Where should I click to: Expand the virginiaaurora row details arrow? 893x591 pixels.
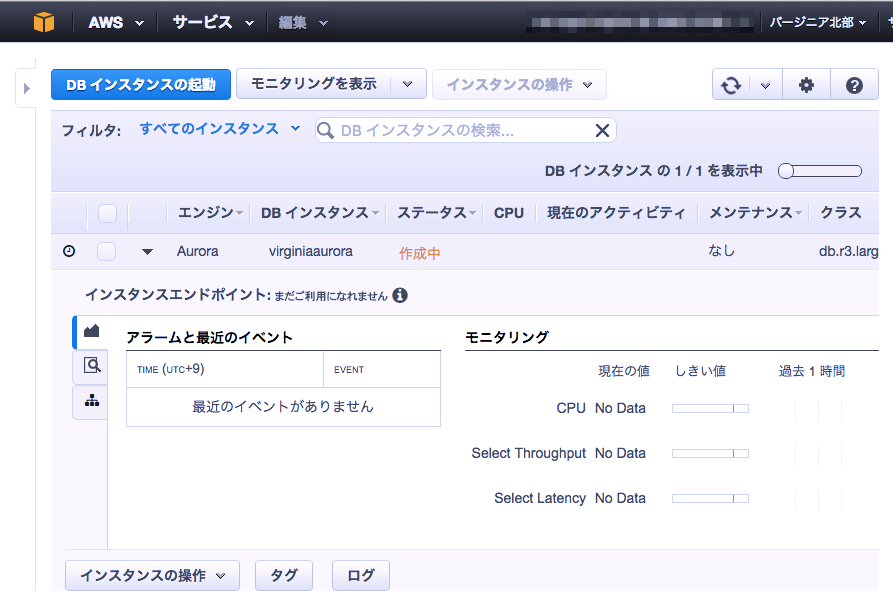point(146,251)
